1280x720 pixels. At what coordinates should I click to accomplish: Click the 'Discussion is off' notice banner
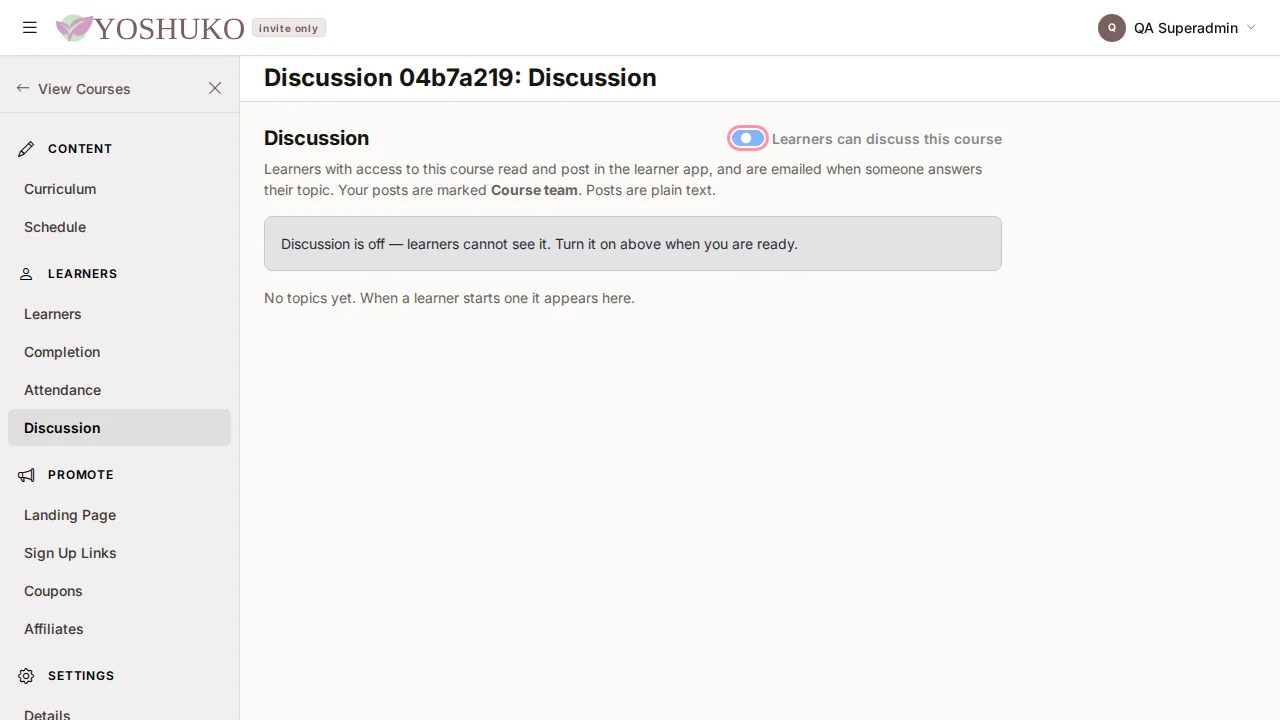(632, 243)
